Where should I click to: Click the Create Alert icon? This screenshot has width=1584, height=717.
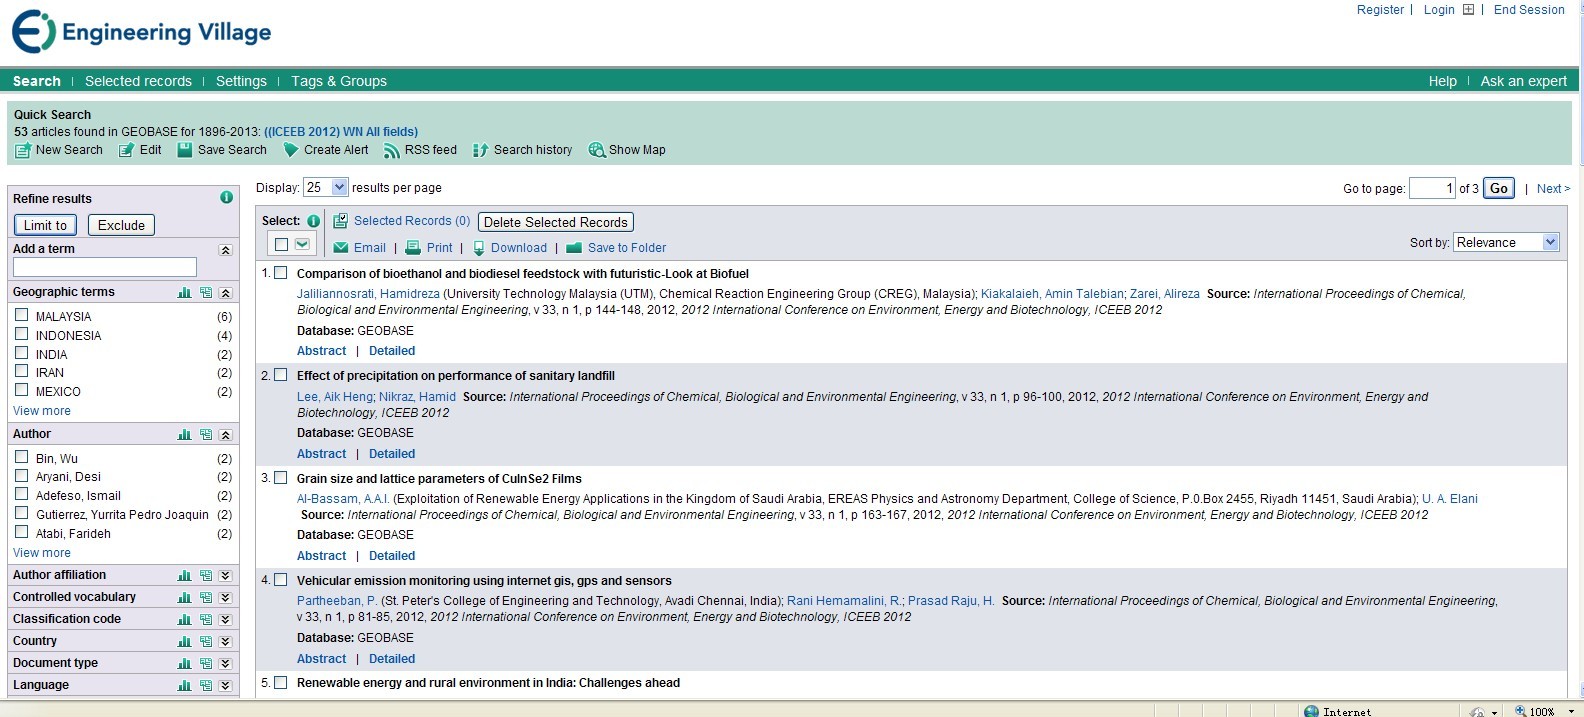coord(291,150)
